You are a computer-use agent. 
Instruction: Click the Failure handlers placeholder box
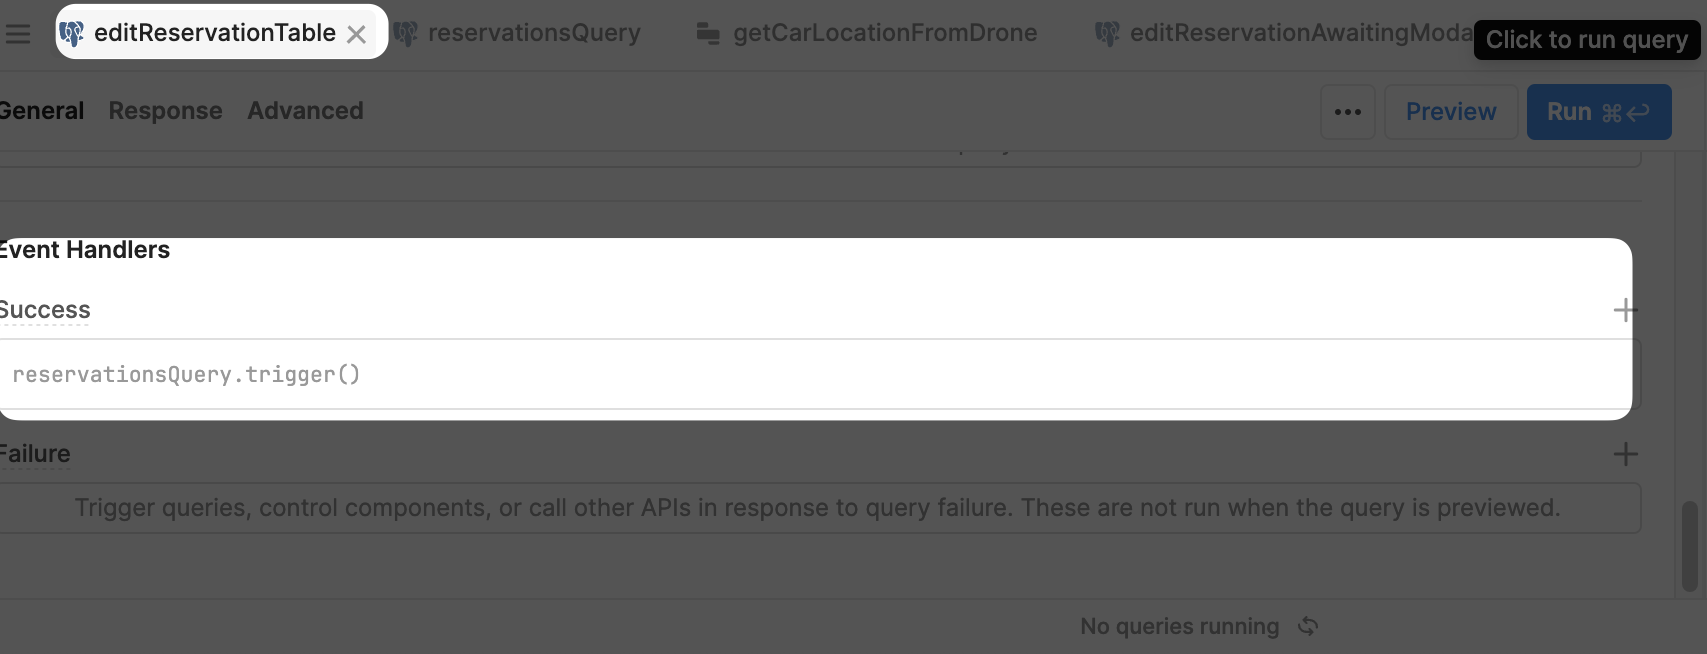point(818,508)
